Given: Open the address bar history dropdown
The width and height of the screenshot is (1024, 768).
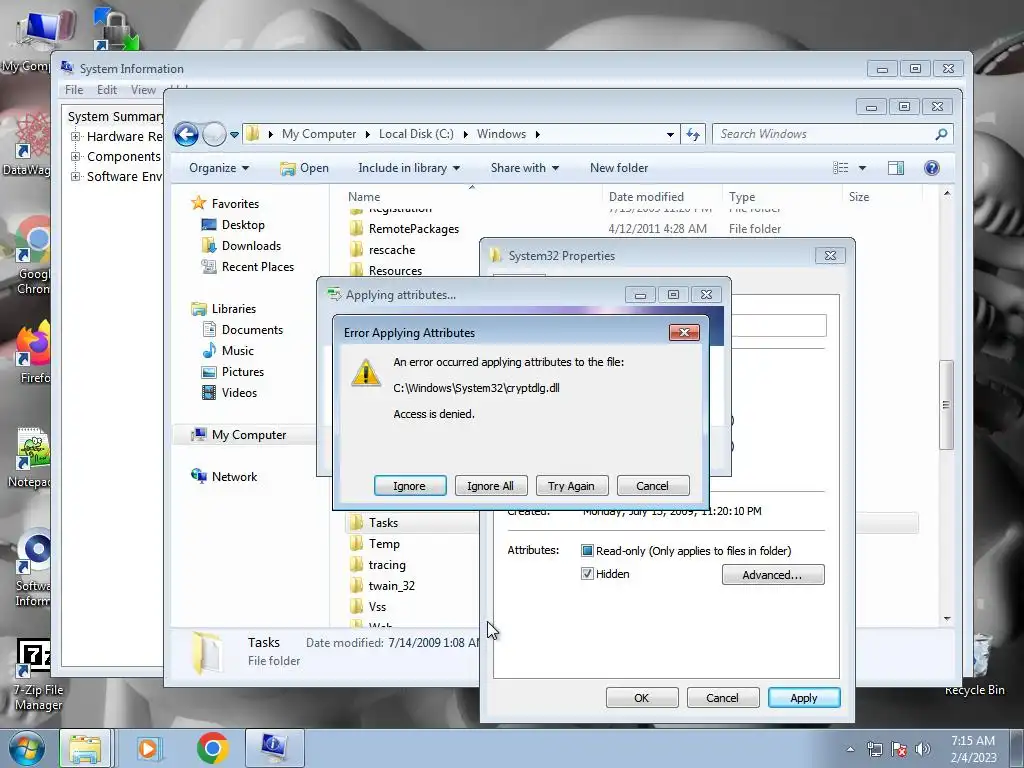Looking at the screenshot, I should (x=670, y=135).
